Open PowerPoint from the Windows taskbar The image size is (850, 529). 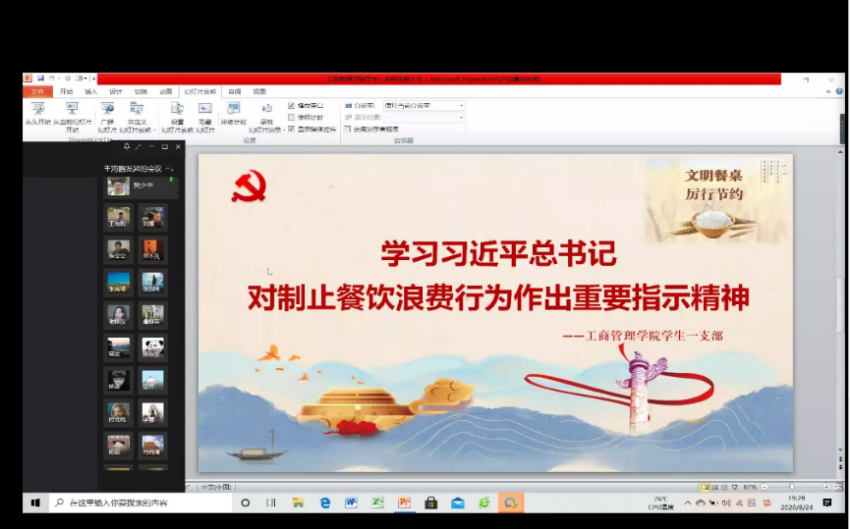405,503
